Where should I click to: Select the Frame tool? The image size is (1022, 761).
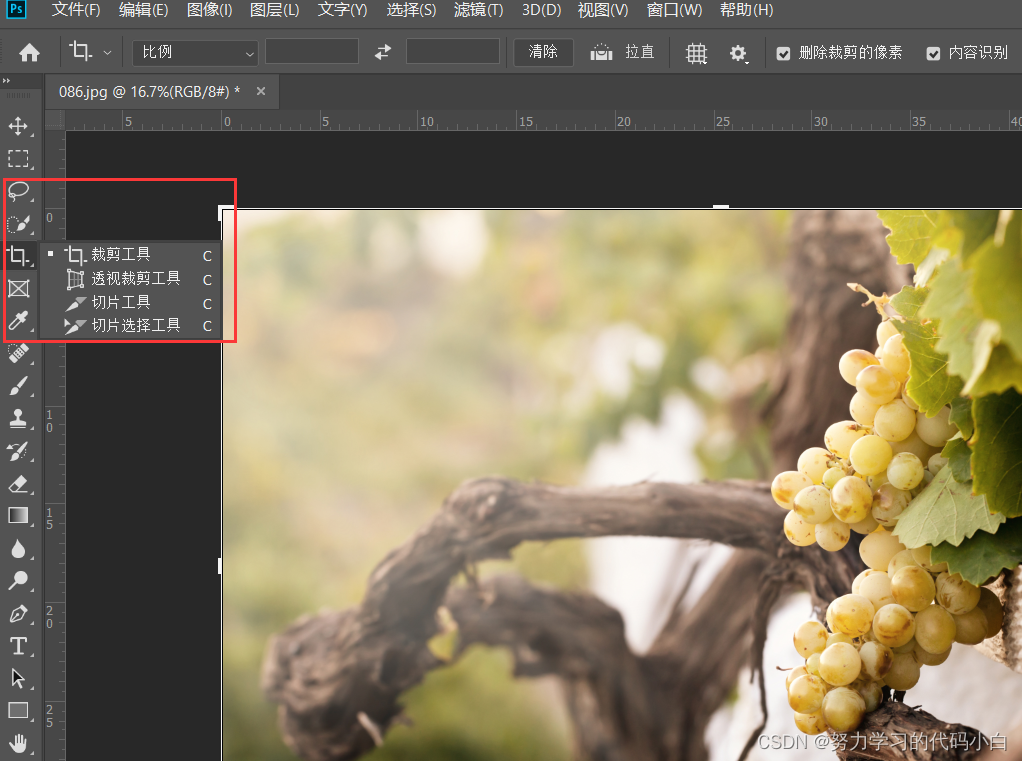coord(18,288)
